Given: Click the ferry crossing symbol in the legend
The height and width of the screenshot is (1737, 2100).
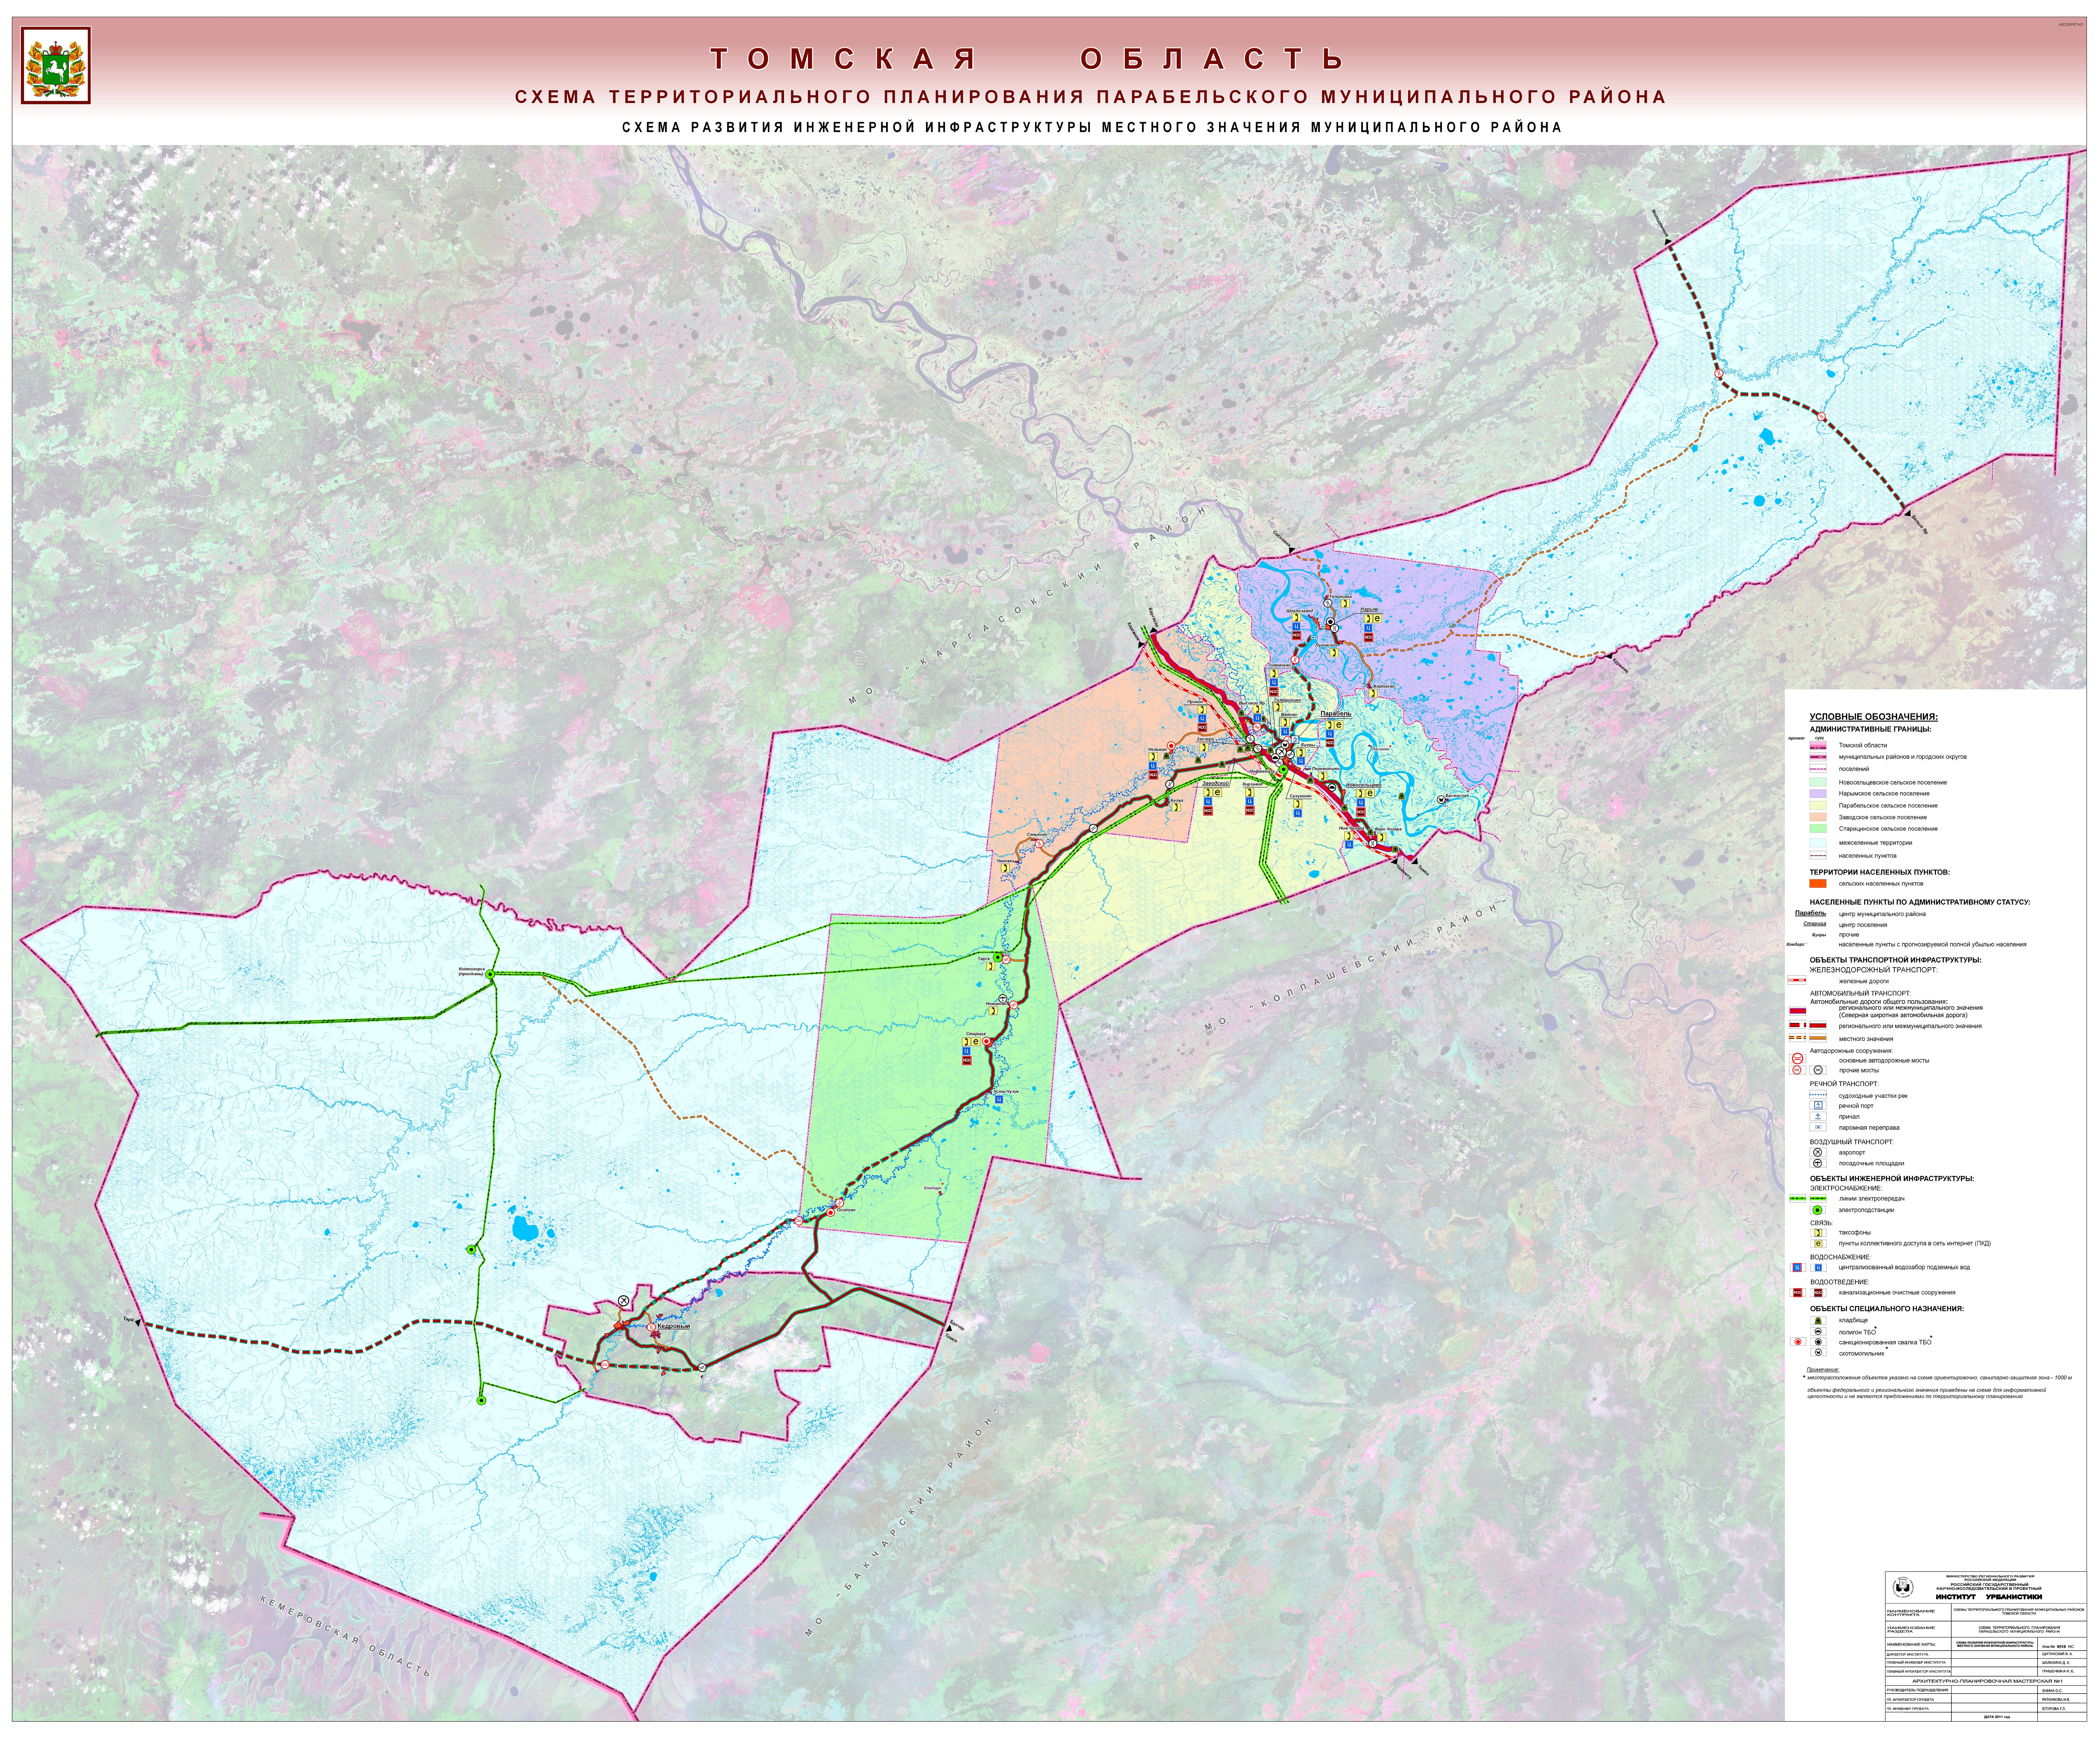Looking at the screenshot, I should 1818,1127.
